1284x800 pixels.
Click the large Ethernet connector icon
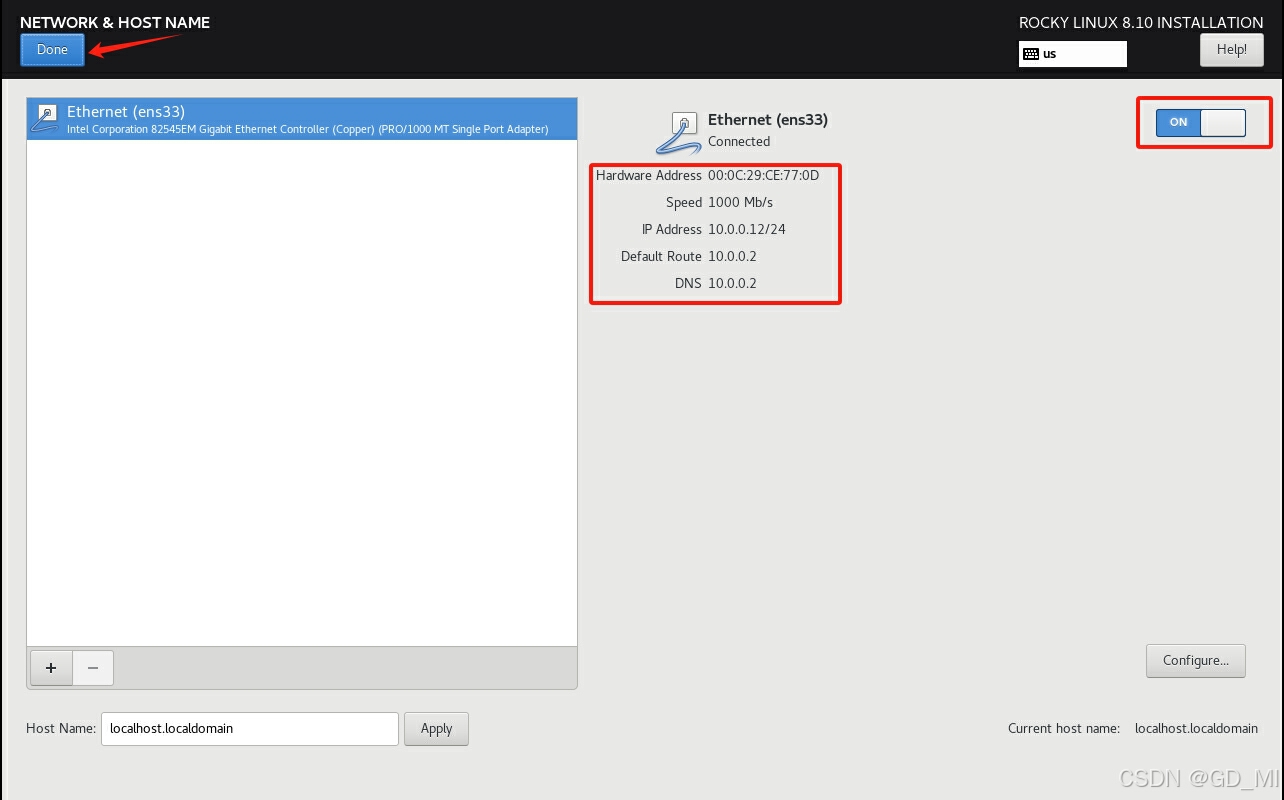click(679, 133)
